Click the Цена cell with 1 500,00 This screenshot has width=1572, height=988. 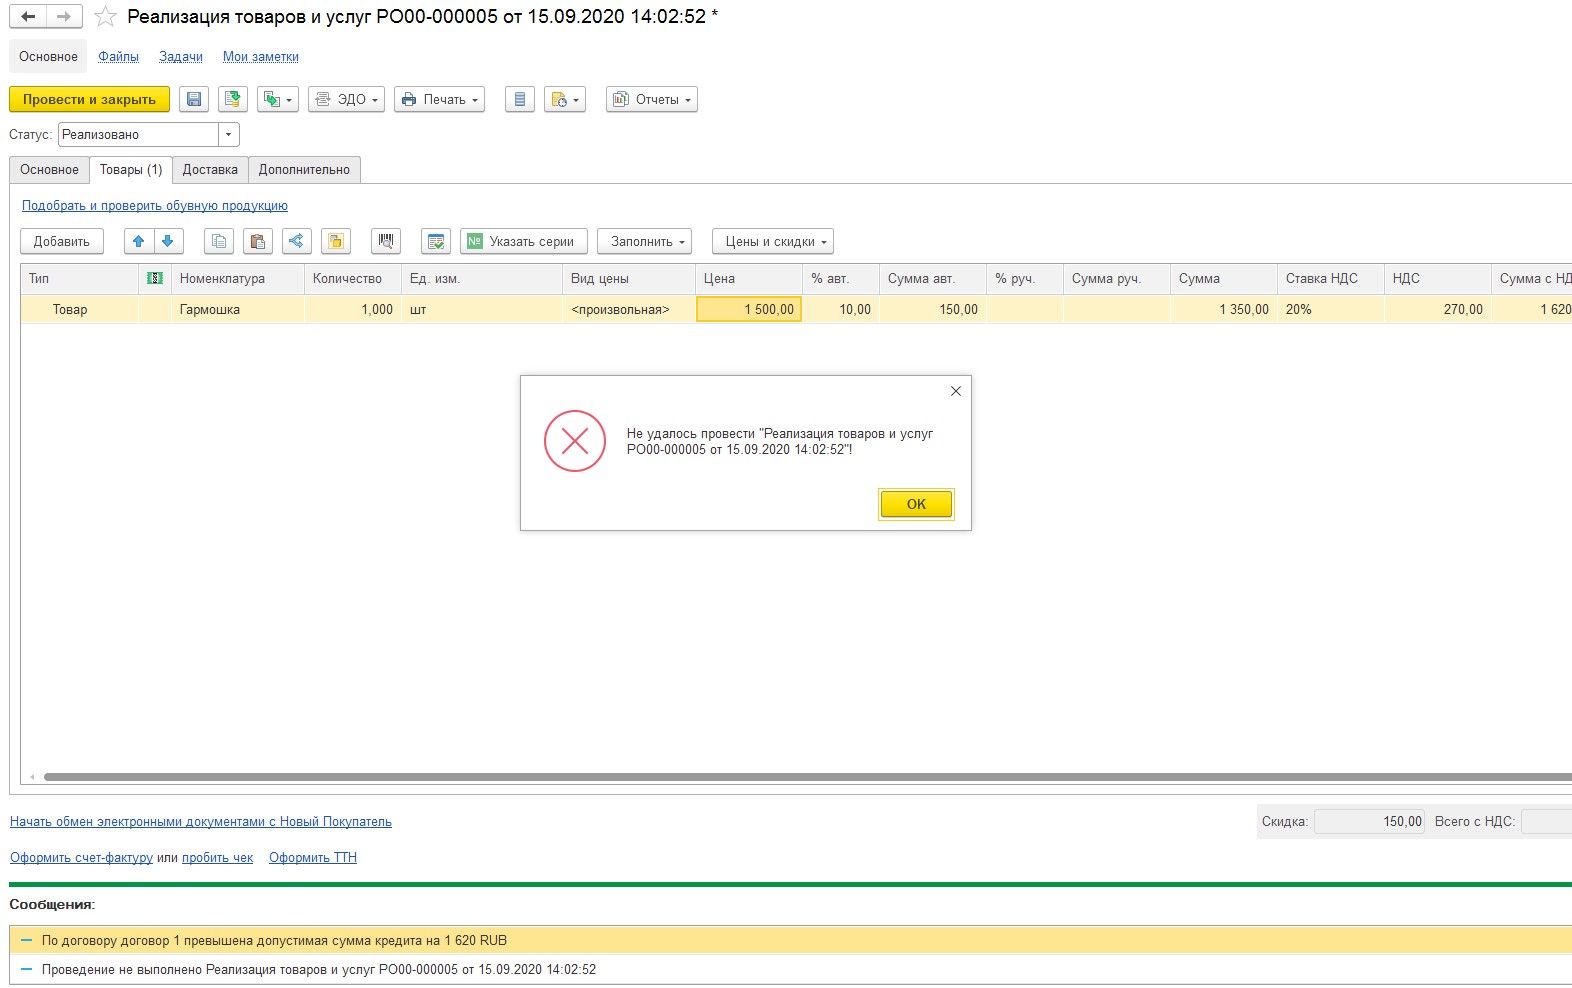pyautogui.click(x=748, y=310)
